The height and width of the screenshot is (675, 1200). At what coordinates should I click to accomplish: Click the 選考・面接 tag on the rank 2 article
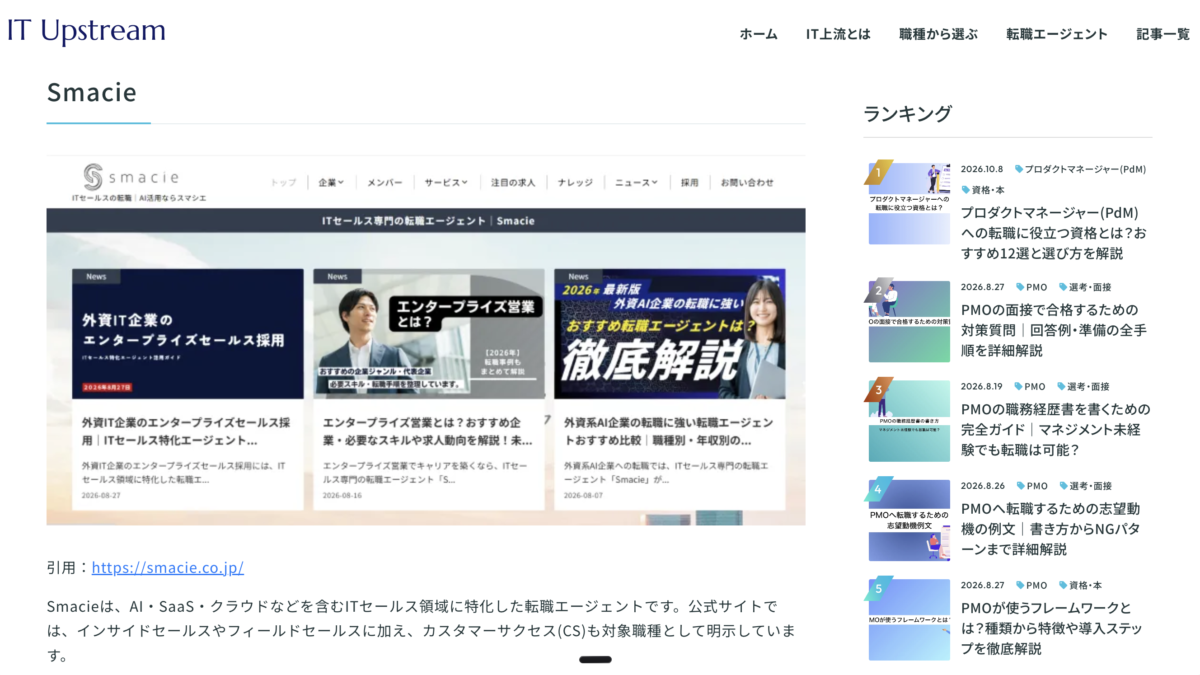1084,287
